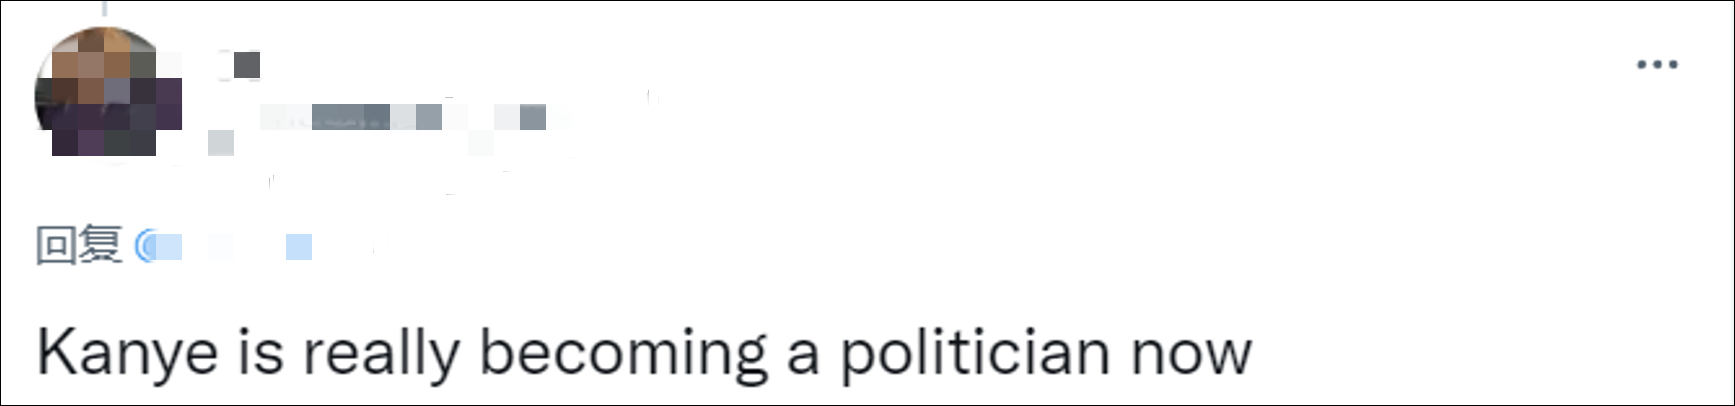
Task: Click the blurred blue replied-to mention
Action: [x=230, y=246]
